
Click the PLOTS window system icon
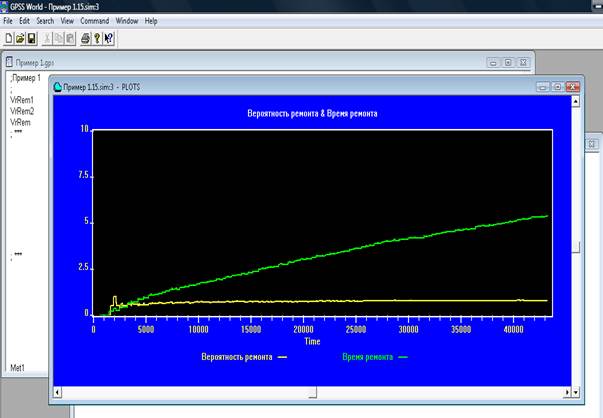point(58,87)
